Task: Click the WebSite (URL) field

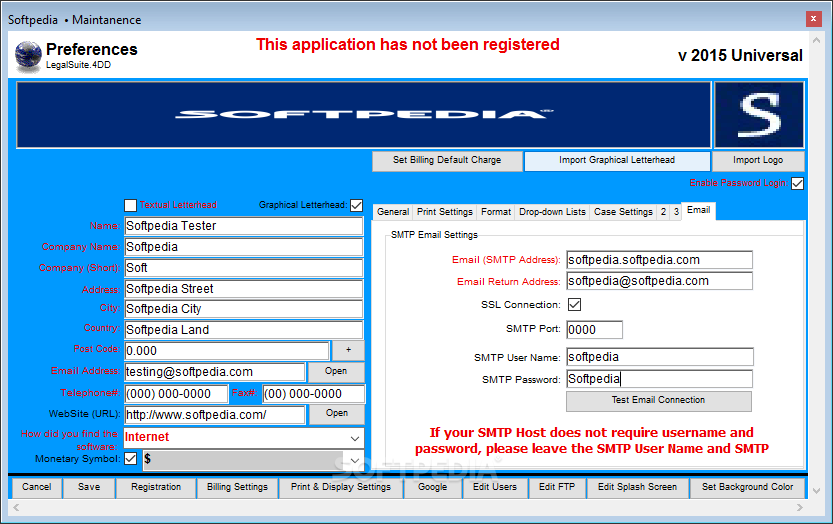Action: pos(215,415)
